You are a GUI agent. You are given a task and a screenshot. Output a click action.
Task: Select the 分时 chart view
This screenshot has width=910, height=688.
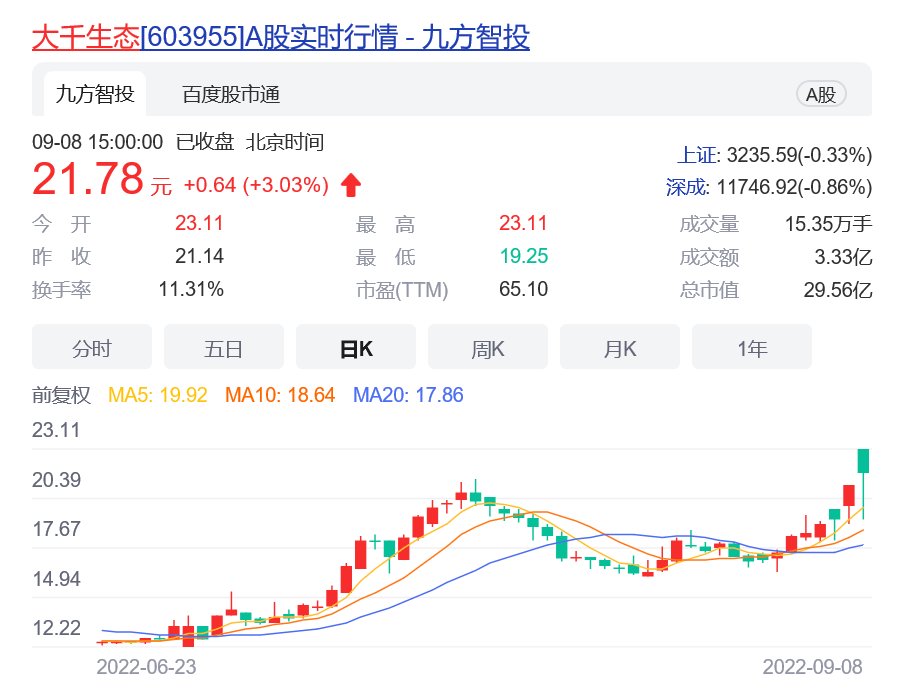pos(92,348)
